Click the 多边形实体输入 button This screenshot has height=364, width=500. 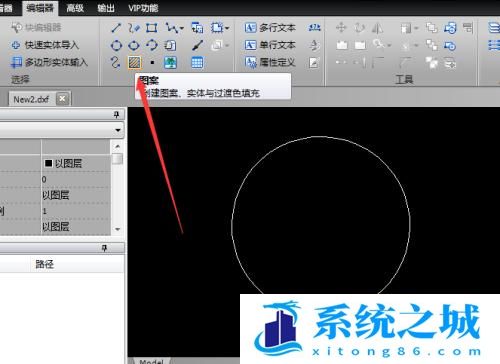click(x=49, y=62)
